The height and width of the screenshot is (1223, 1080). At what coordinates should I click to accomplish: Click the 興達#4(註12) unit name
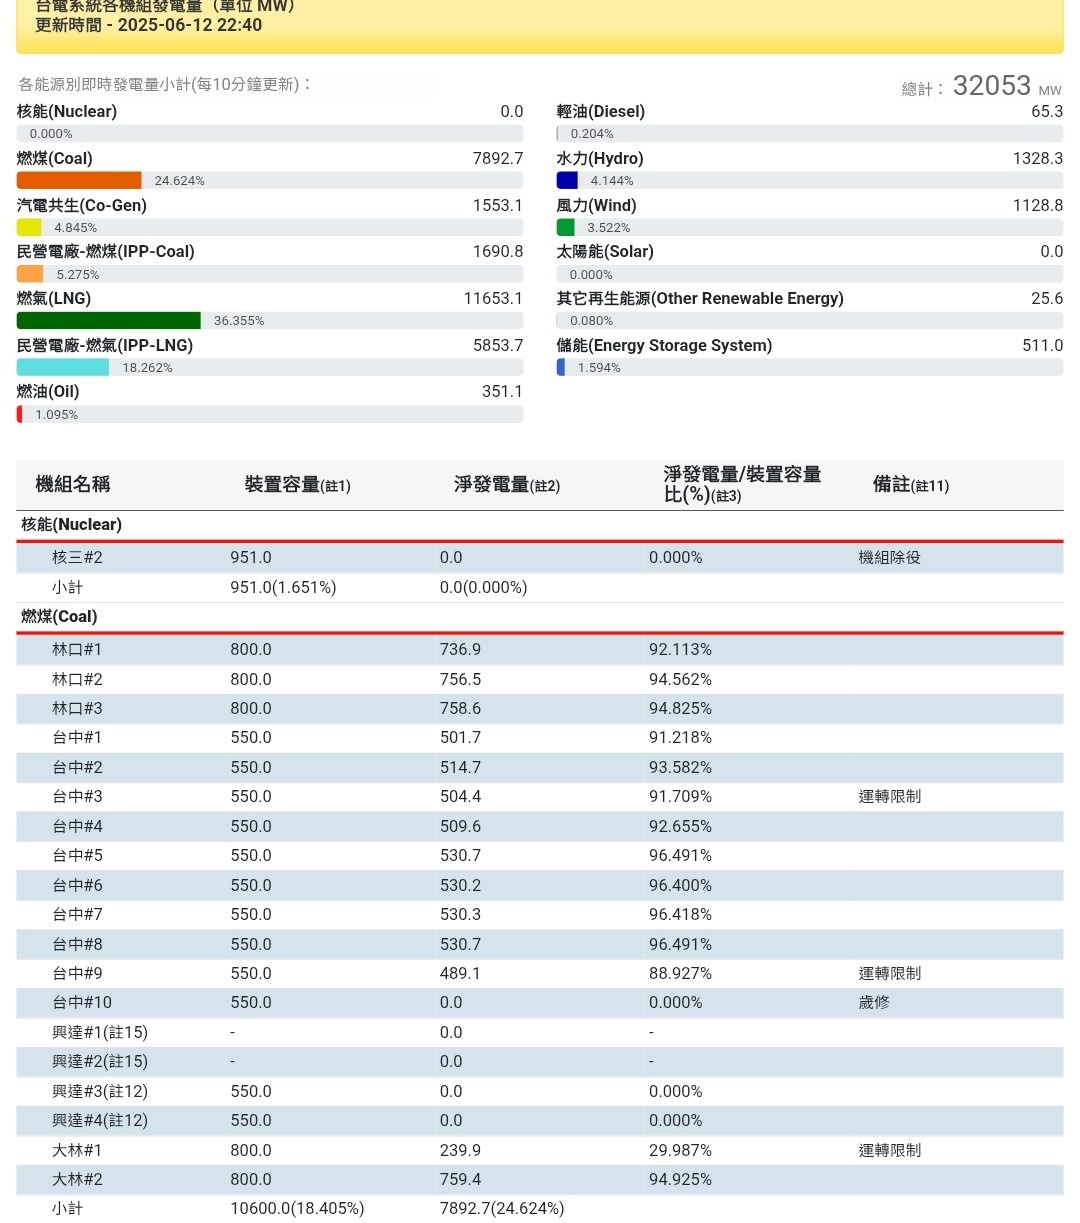pyautogui.click(x=100, y=1121)
